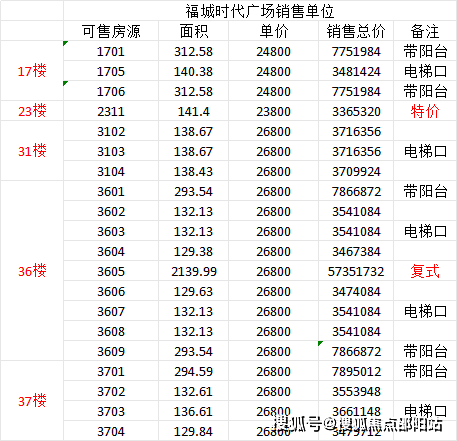
Task: Click the 销售总价 column header
Action: [x=356, y=31]
